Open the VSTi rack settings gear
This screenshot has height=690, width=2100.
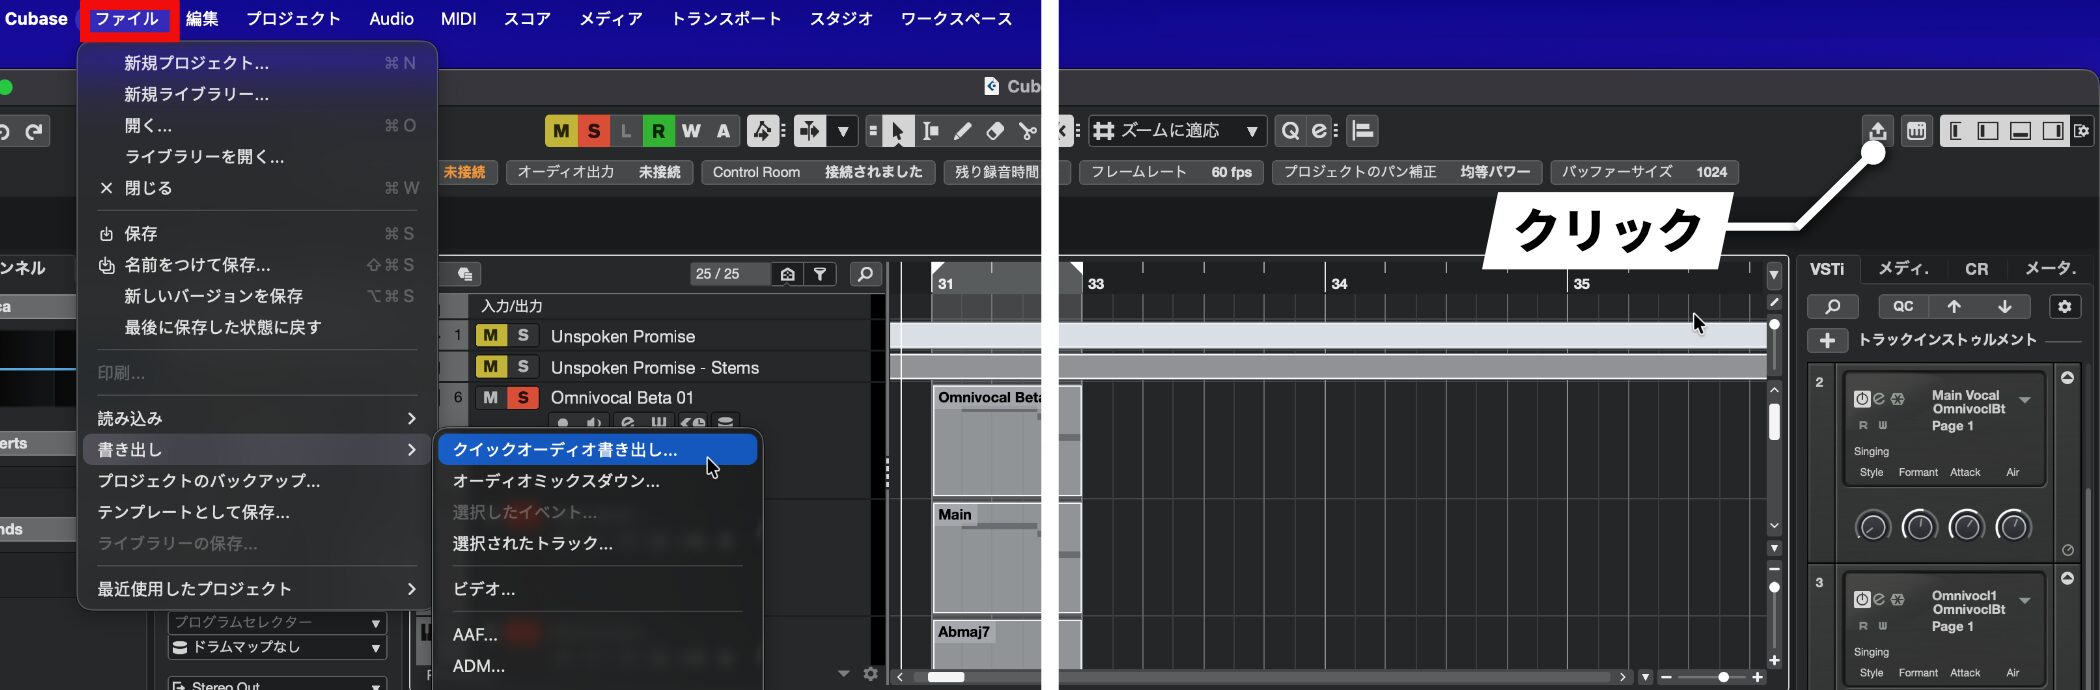coord(2064,307)
